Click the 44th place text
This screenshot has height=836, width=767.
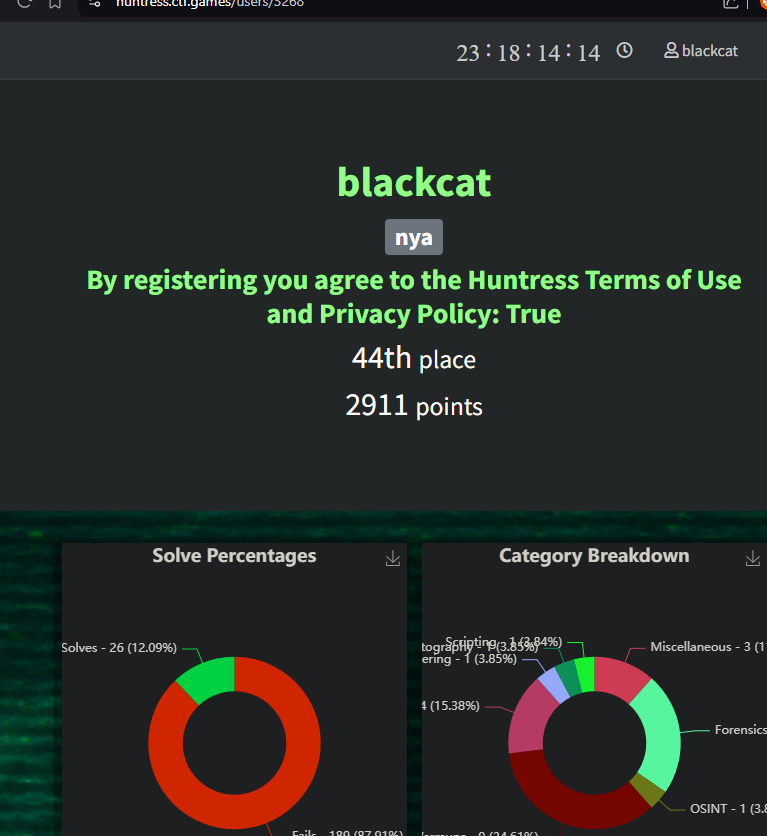click(x=414, y=358)
